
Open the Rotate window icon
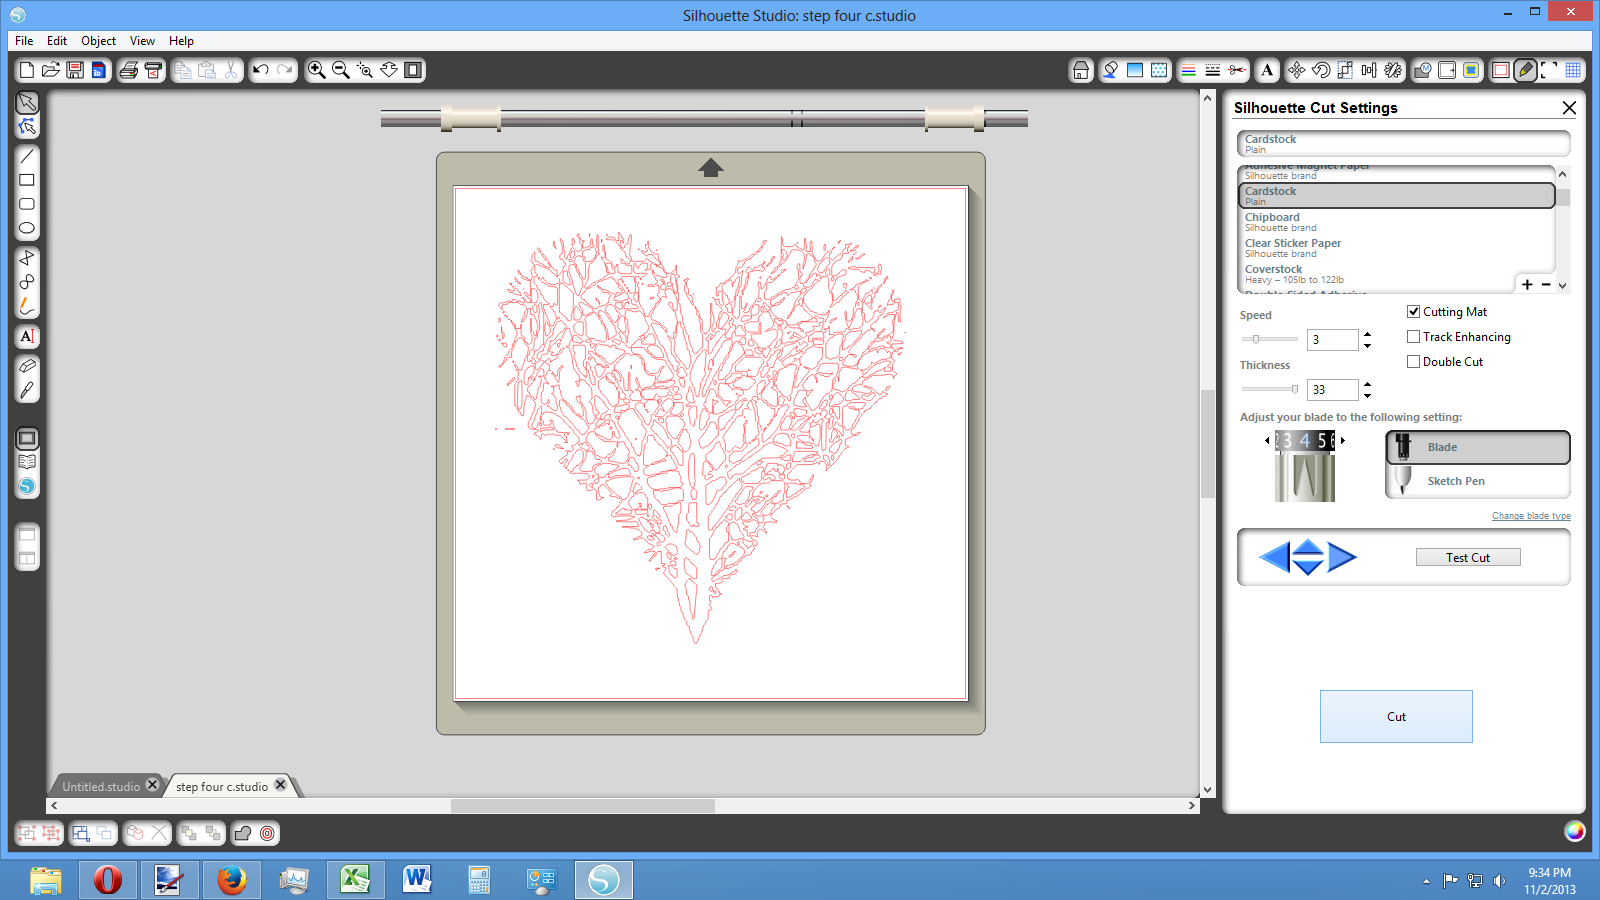point(1321,70)
